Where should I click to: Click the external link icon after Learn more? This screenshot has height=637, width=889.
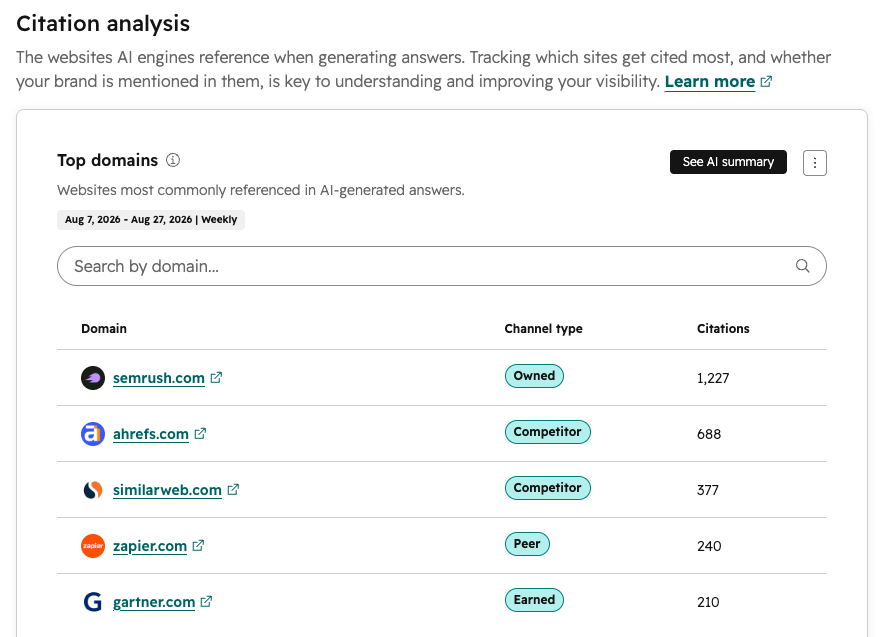(x=766, y=82)
